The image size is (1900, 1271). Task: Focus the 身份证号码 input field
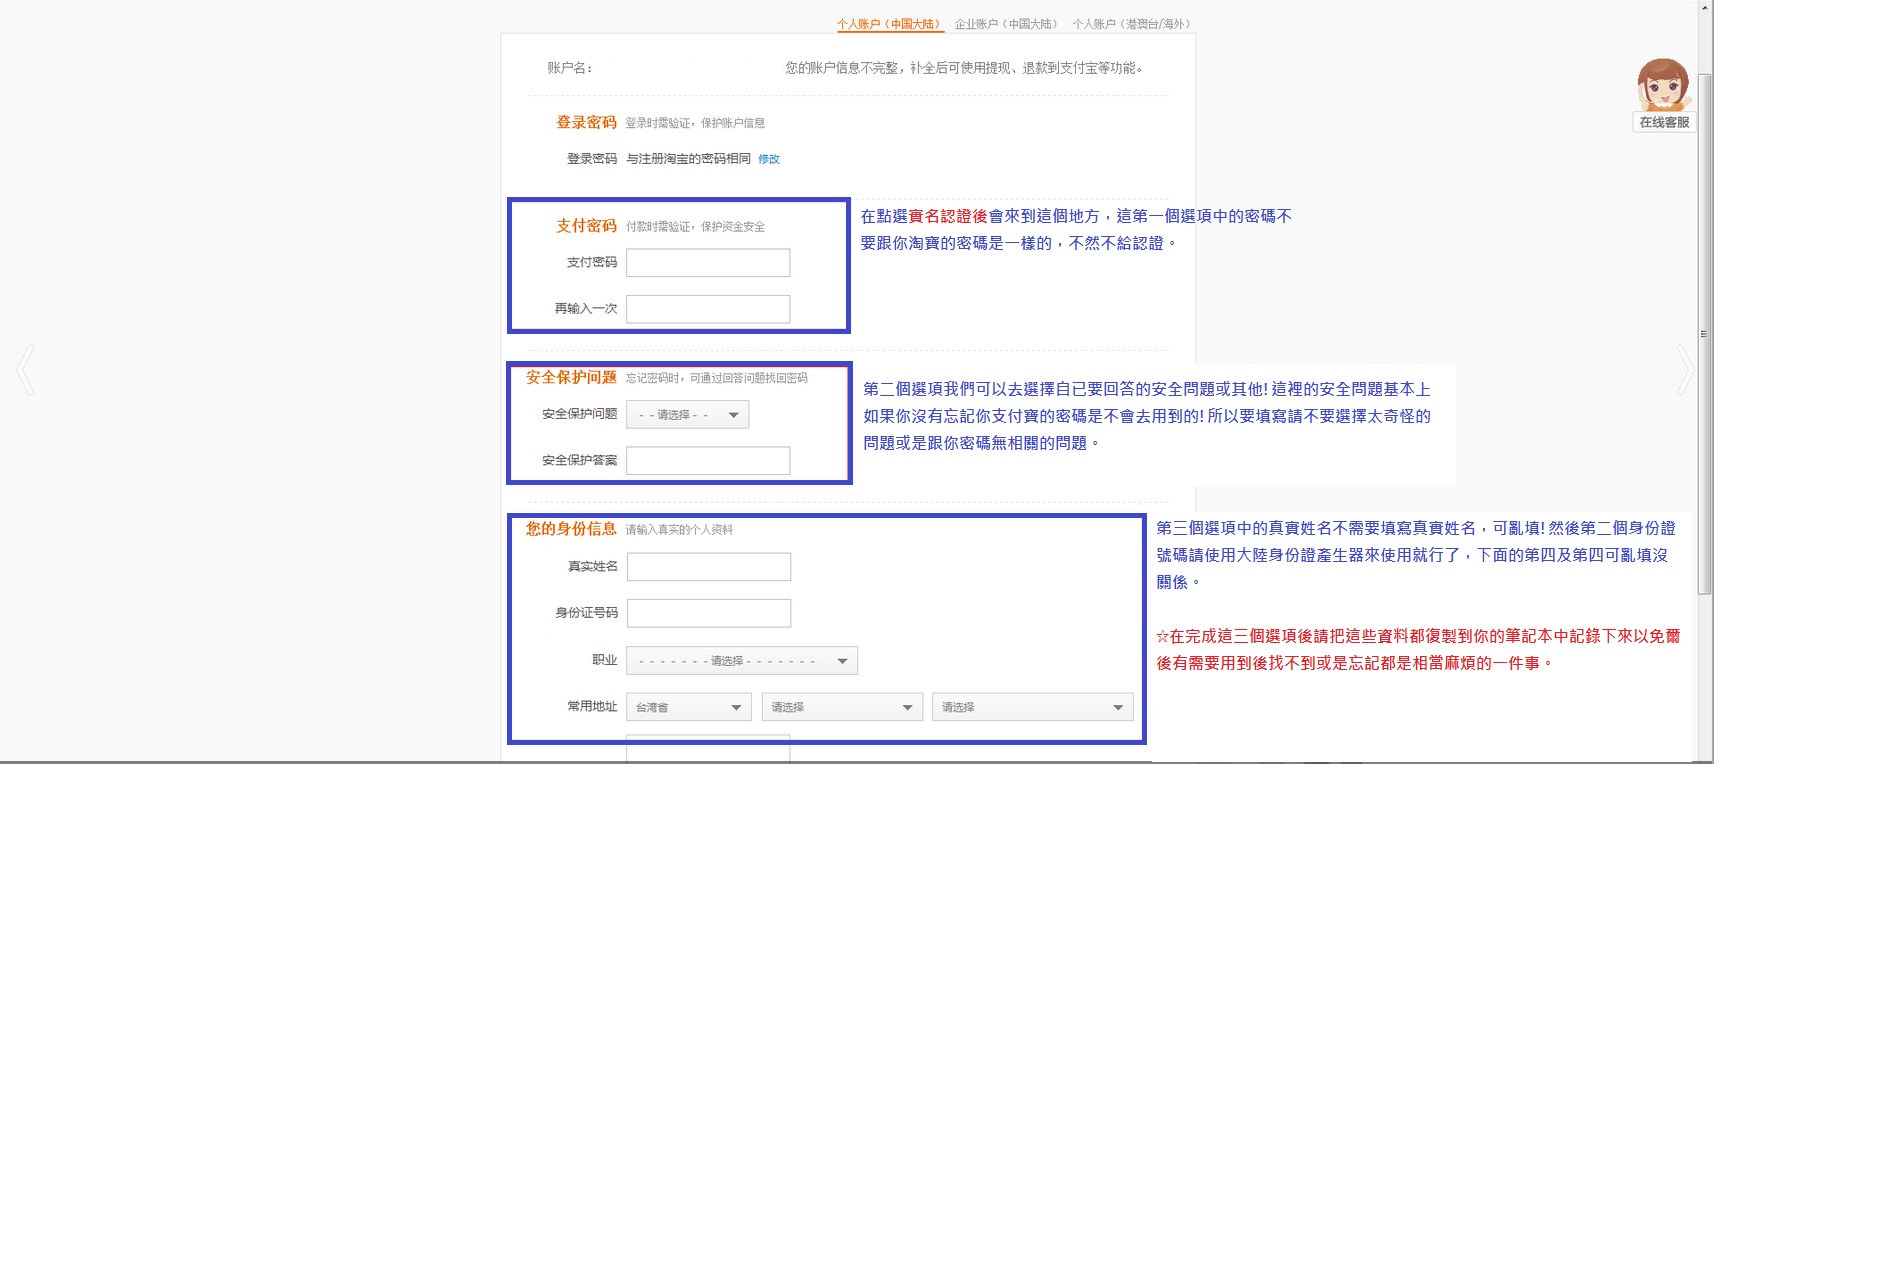[x=709, y=613]
